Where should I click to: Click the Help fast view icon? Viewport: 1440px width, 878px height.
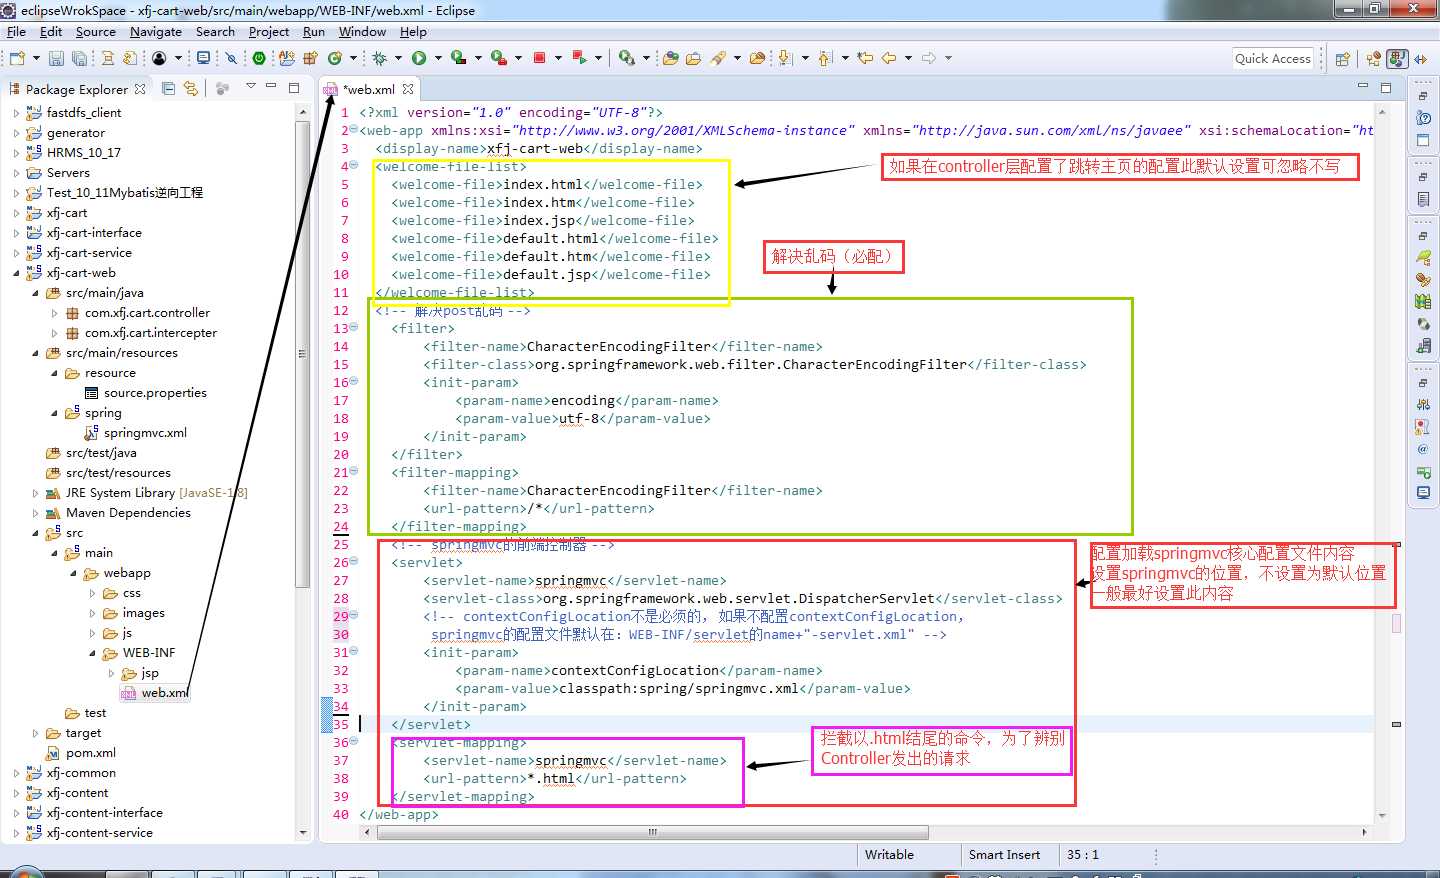[1423, 118]
